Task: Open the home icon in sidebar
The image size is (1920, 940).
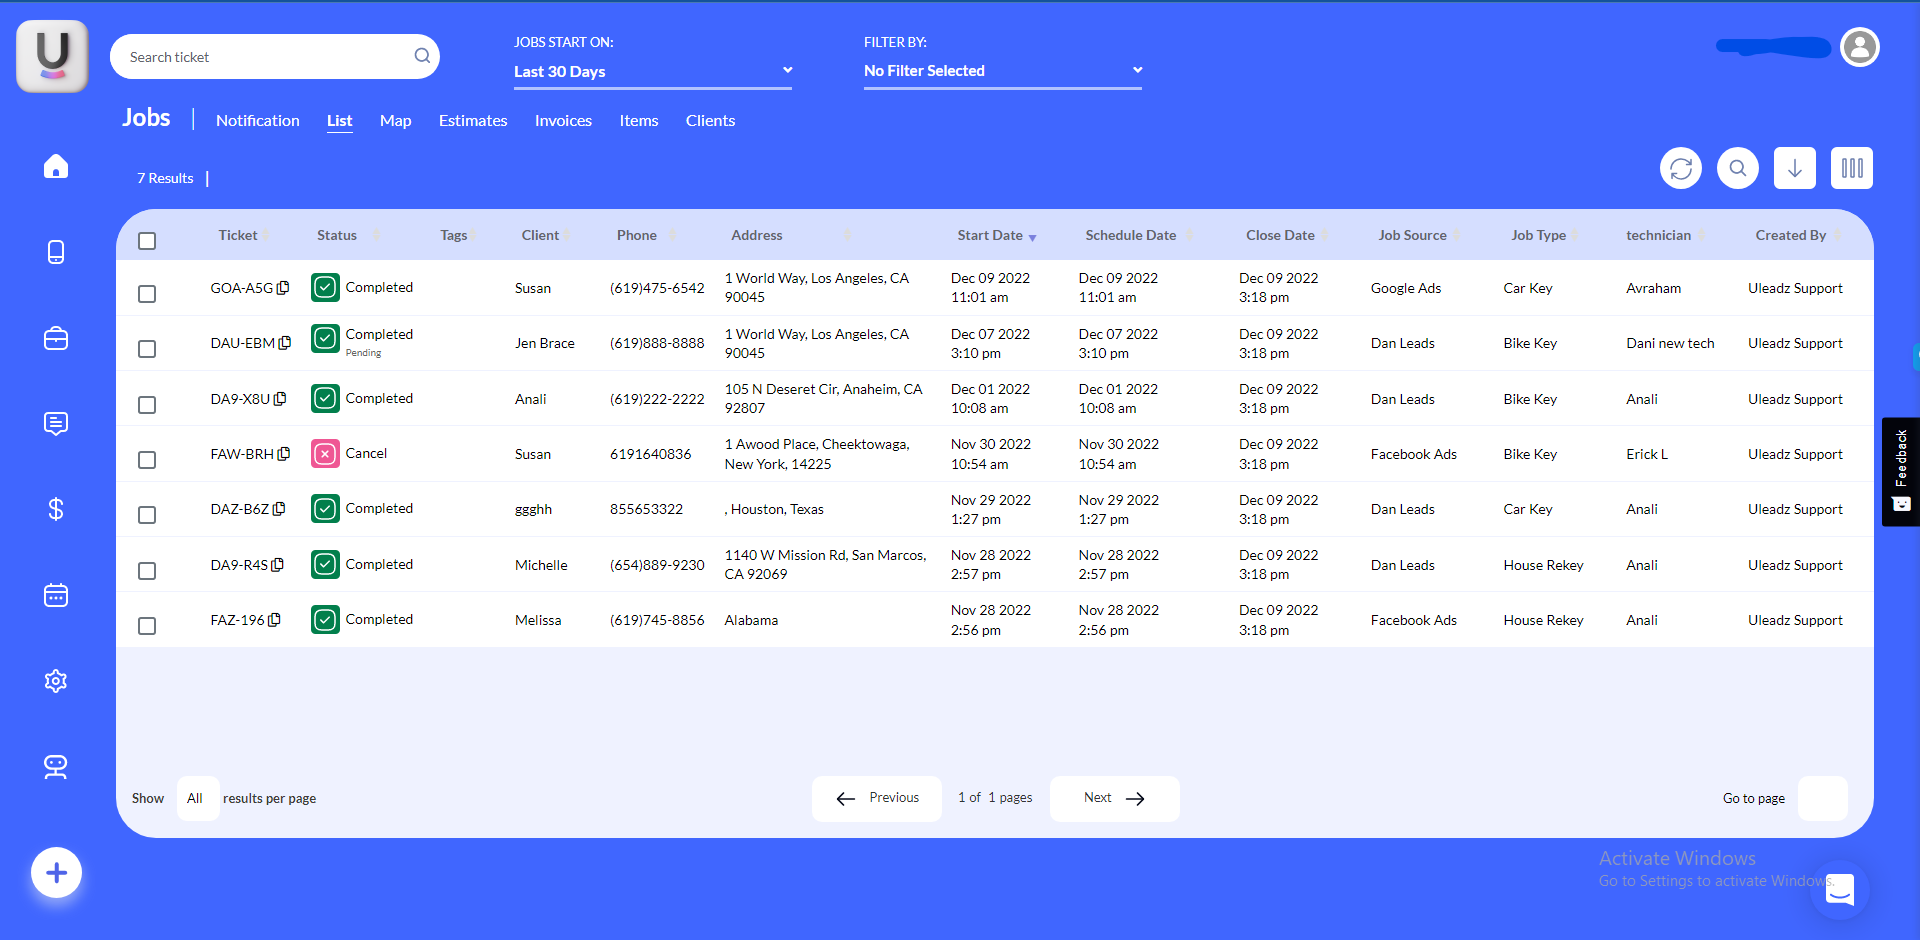Action: (56, 166)
